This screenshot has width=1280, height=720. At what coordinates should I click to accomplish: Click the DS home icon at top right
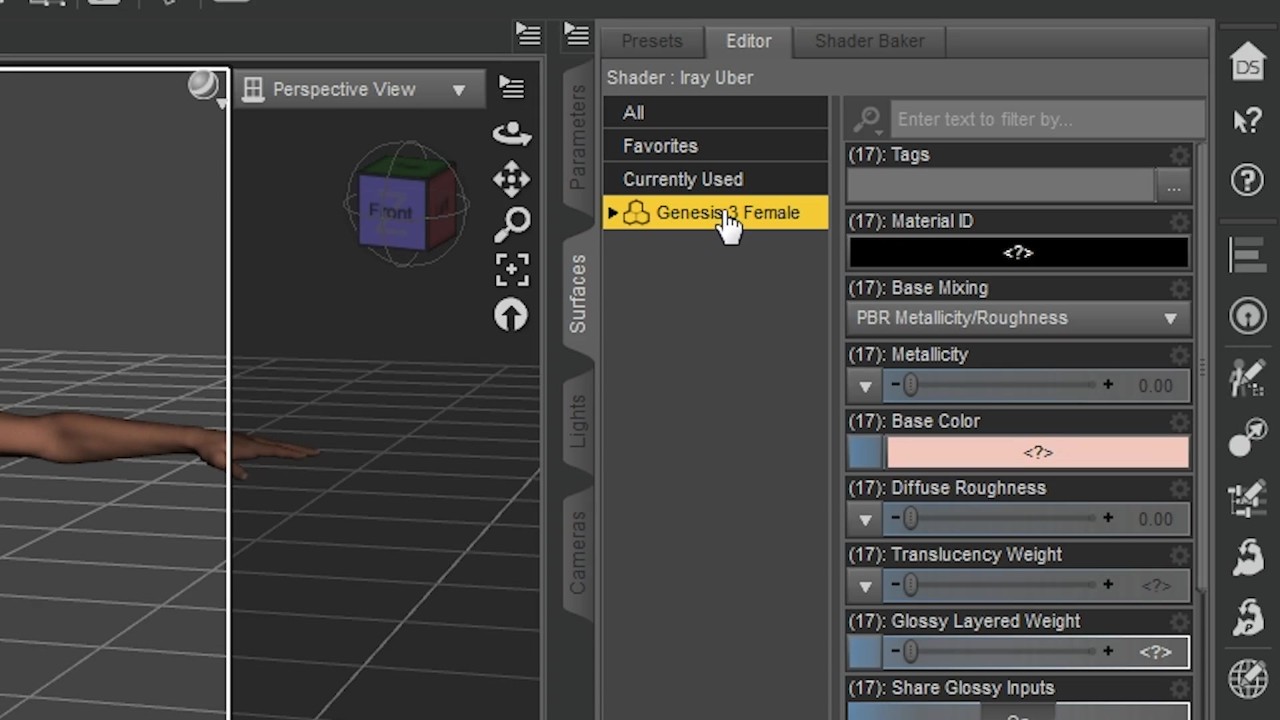tap(1247, 63)
